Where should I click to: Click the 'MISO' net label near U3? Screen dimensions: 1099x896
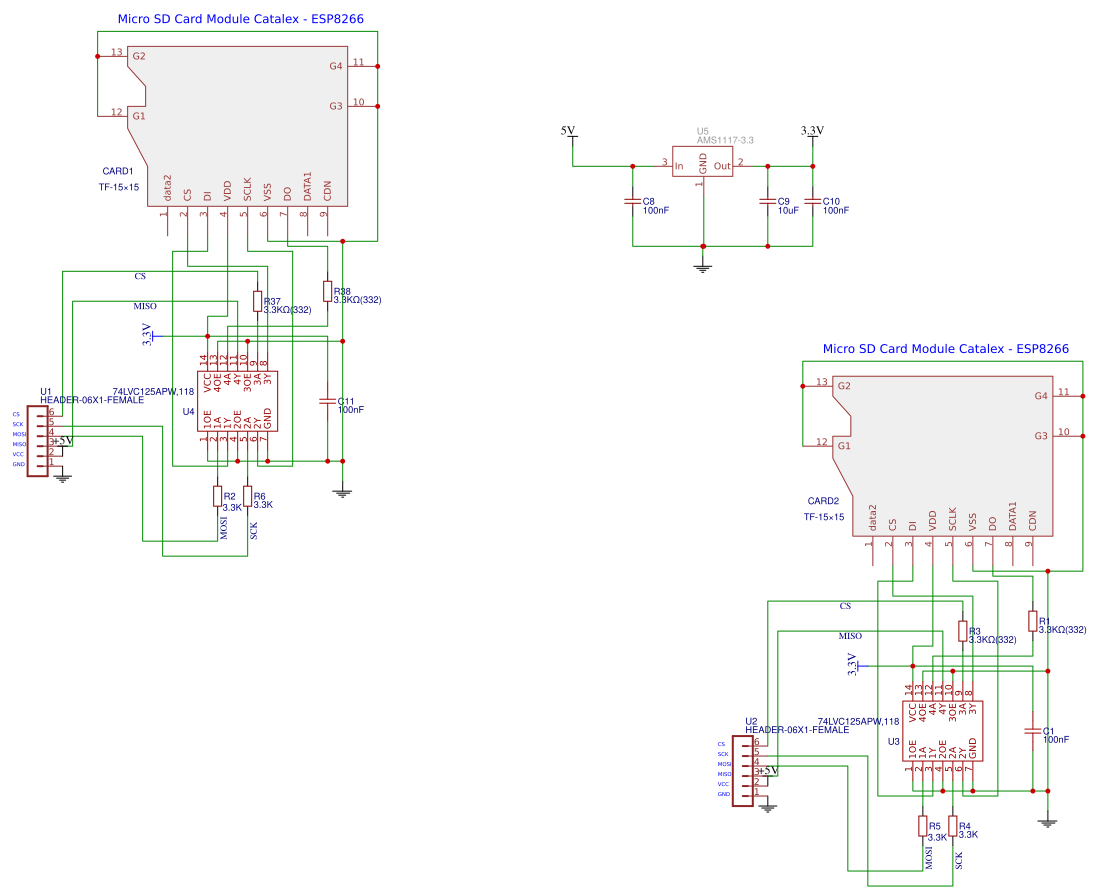[x=850, y=636]
